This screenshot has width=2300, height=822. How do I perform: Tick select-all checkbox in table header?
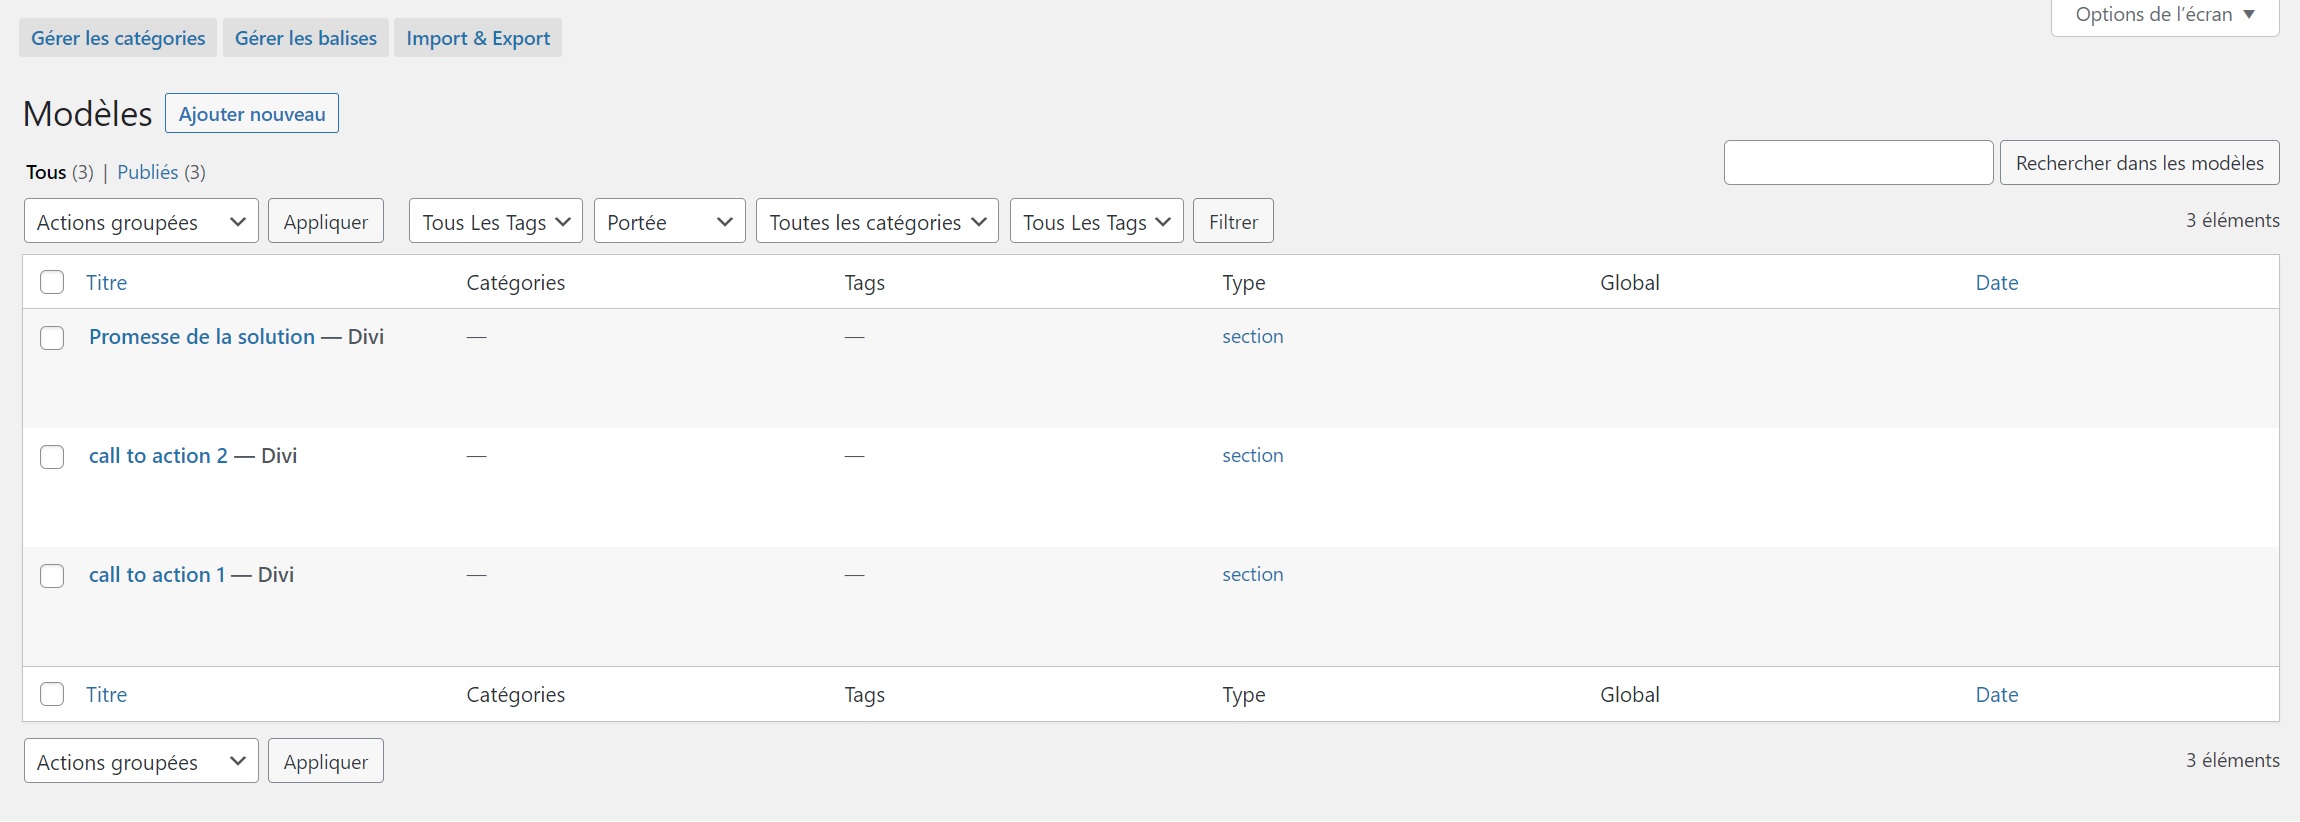(52, 282)
